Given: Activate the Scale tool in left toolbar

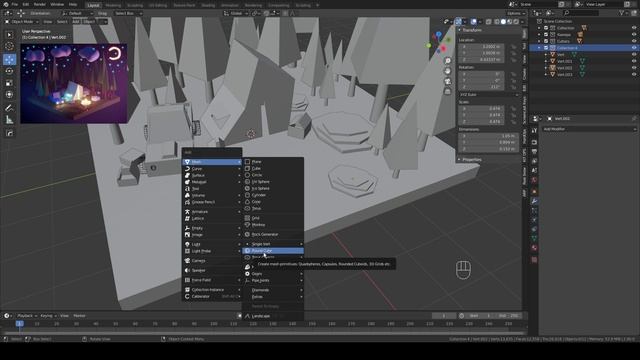Looking at the screenshot, I should (x=9, y=83).
